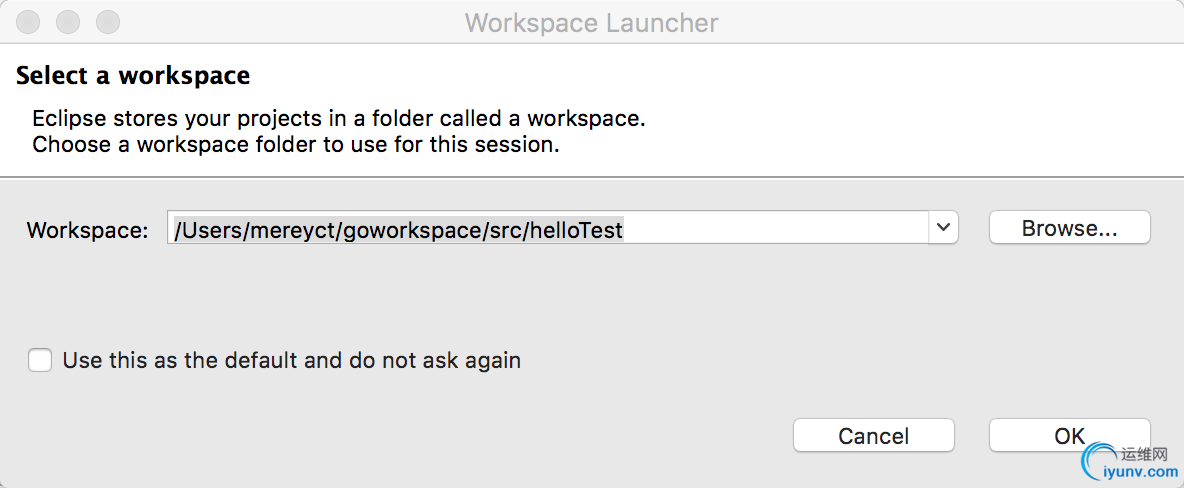
Task: Enable the default workspace checkbox
Action: pos(40,360)
